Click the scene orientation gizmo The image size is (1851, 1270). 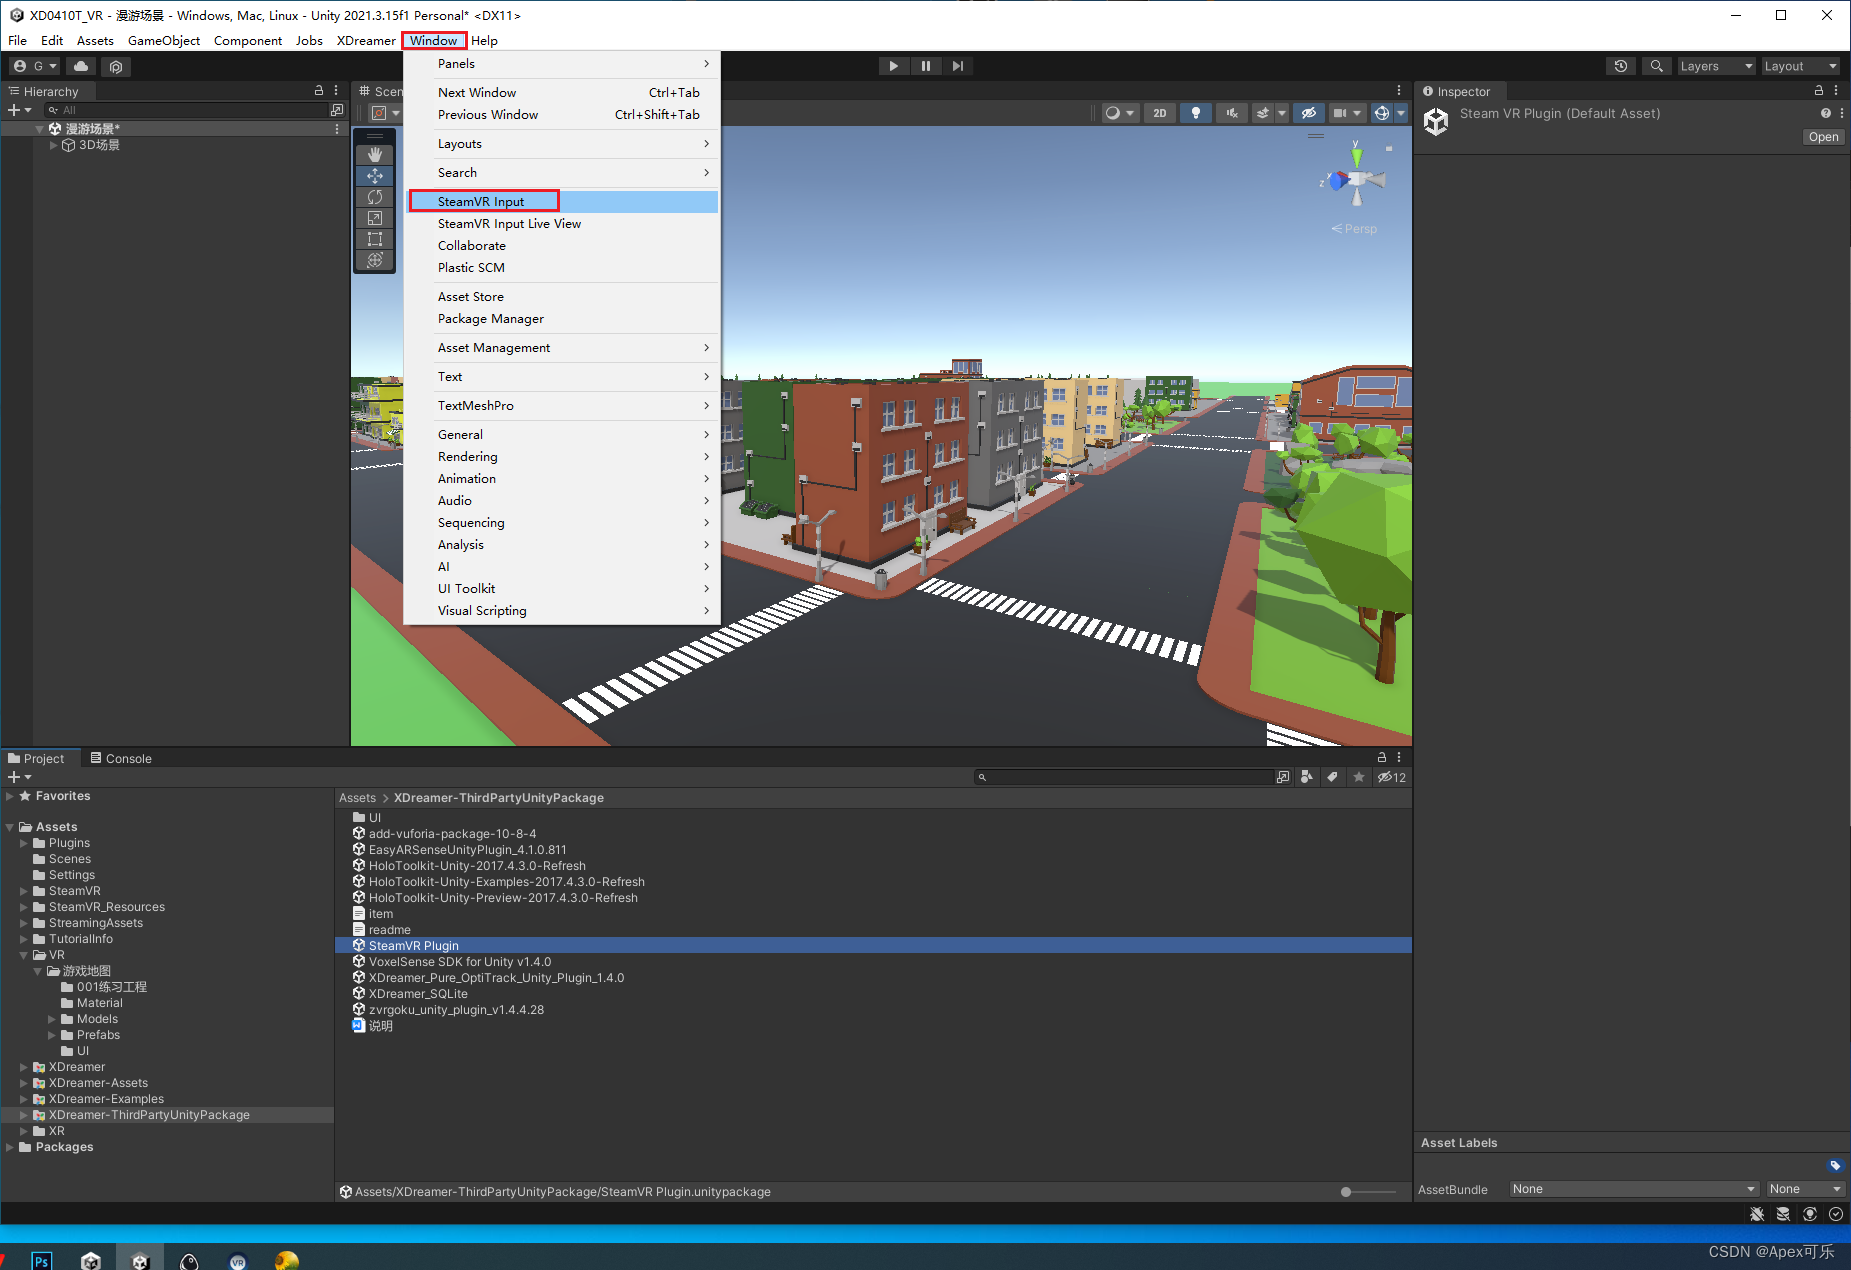[x=1355, y=180]
